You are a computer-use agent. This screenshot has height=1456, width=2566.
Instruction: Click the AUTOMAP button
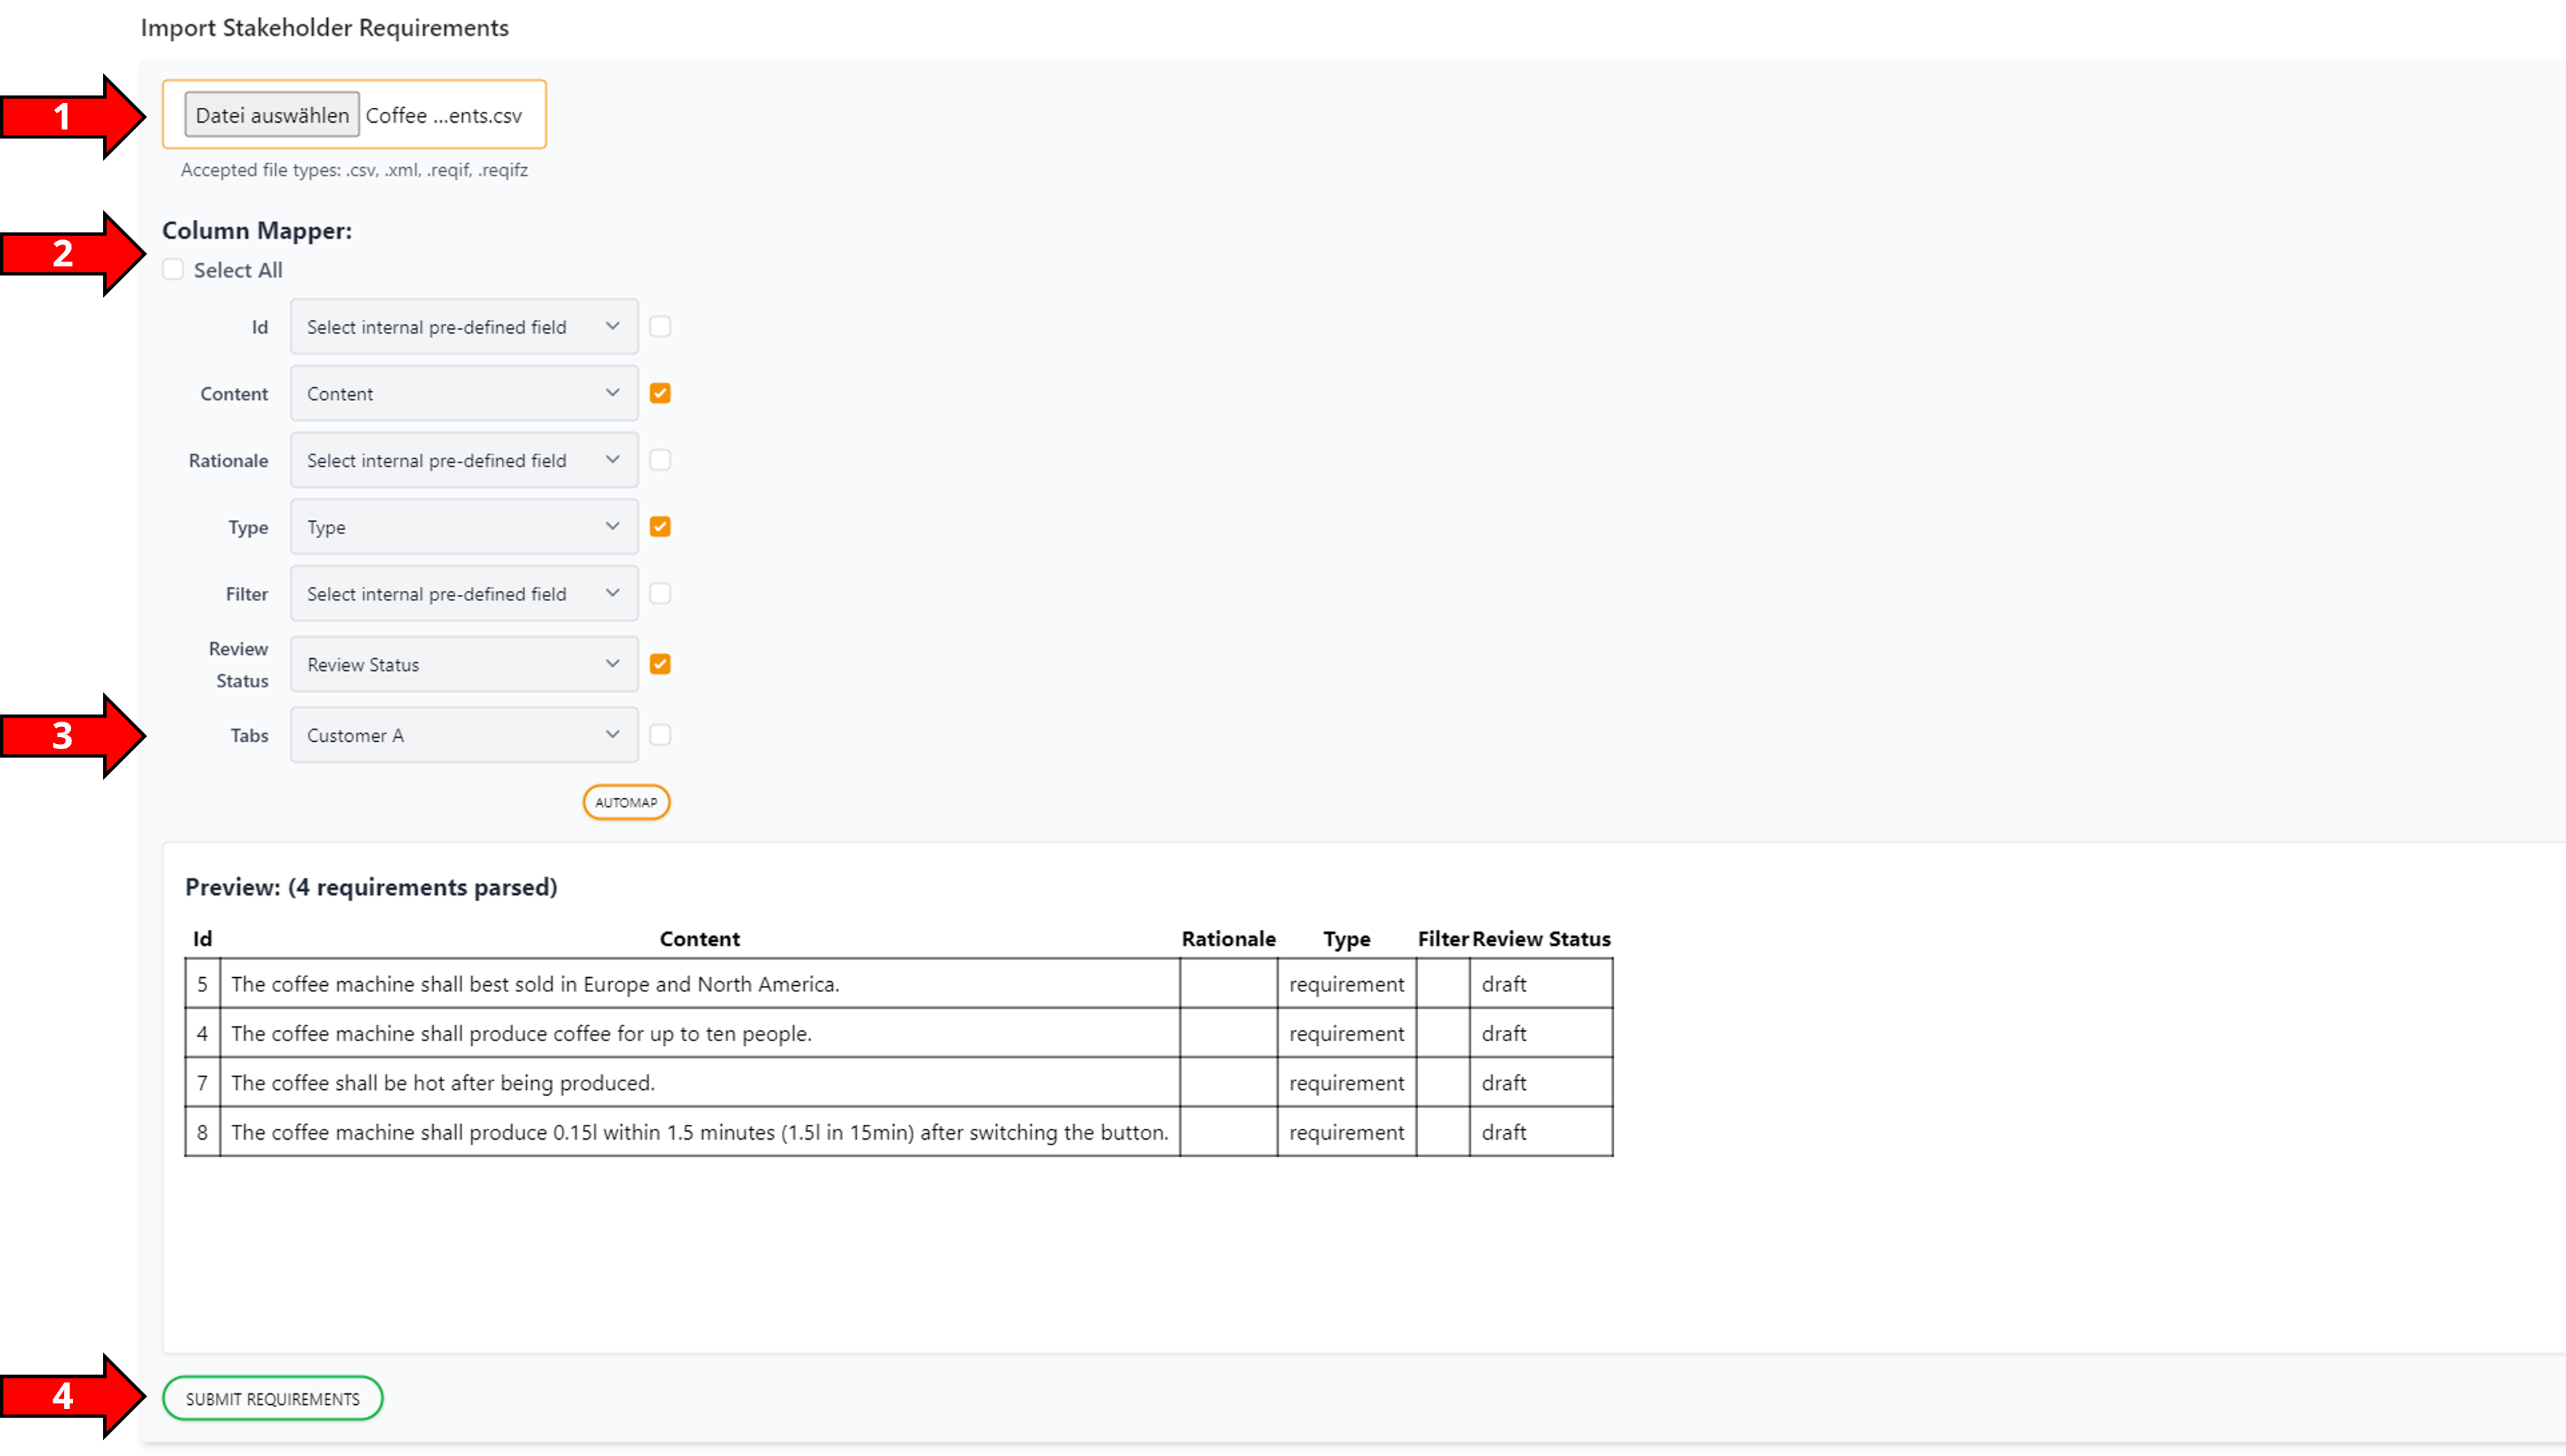[x=626, y=802]
